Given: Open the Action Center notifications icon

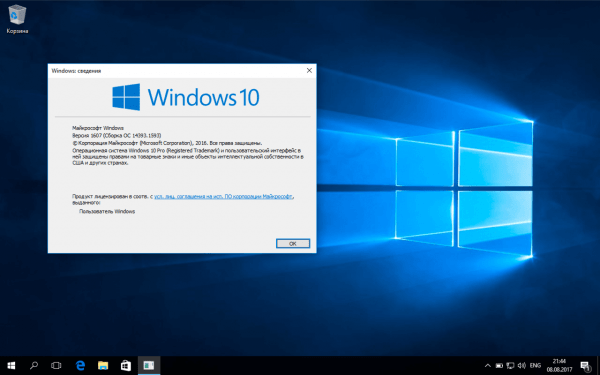Looking at the screenshot, I should click(585, 366).
